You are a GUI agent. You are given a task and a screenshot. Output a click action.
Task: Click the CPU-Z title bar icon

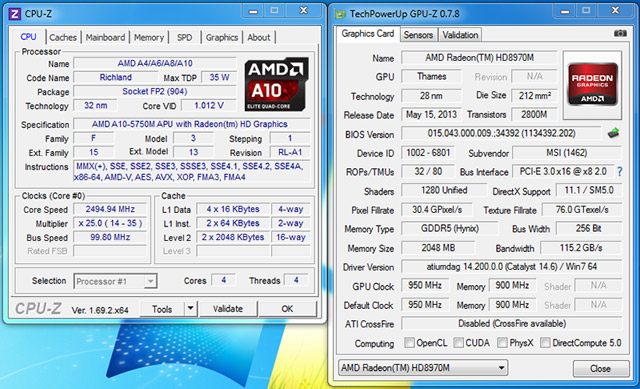click(x=15, y=13)
